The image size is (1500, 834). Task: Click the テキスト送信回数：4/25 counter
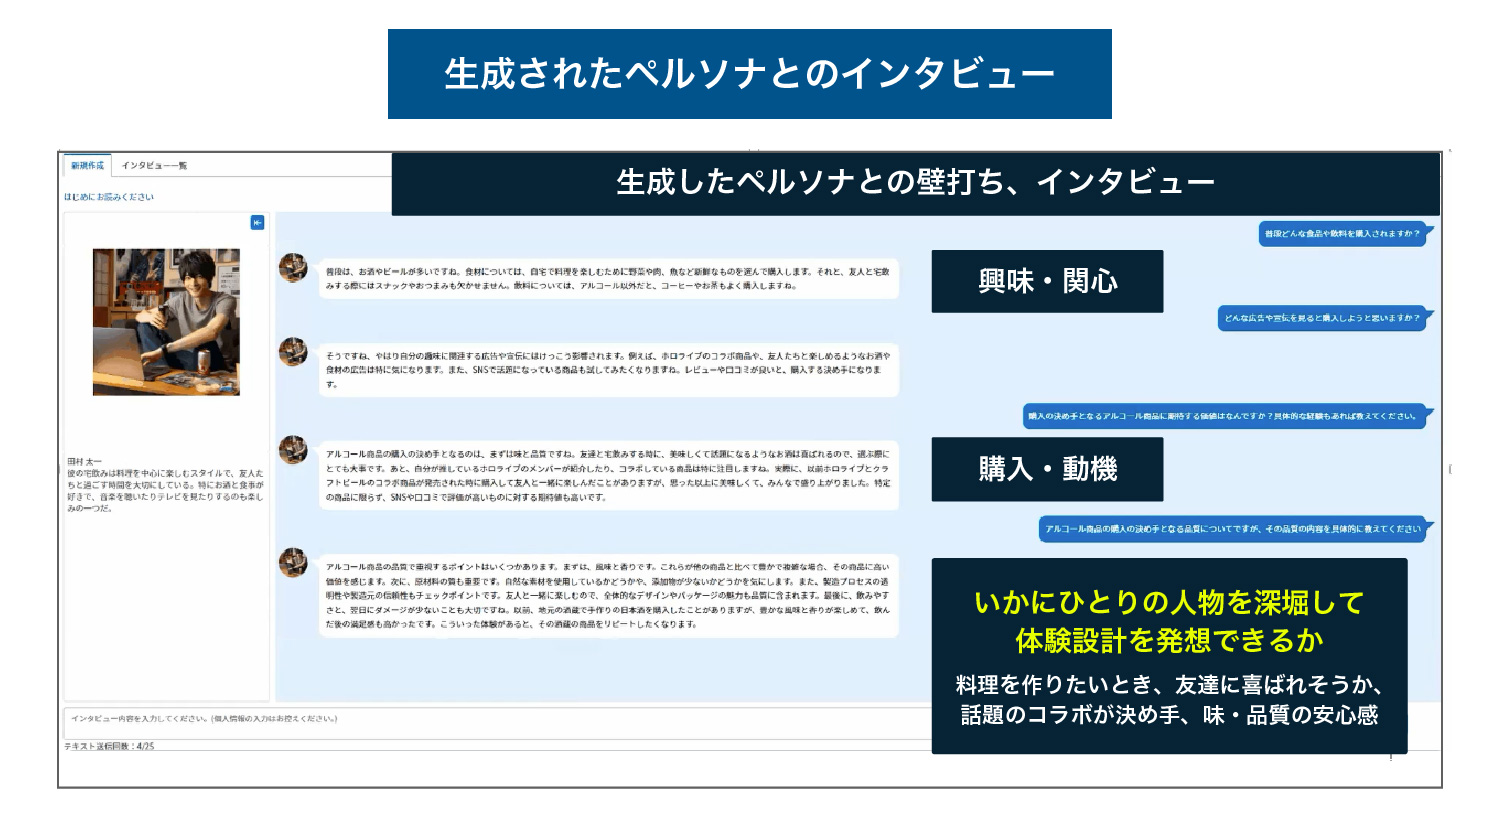pos(109,746)
